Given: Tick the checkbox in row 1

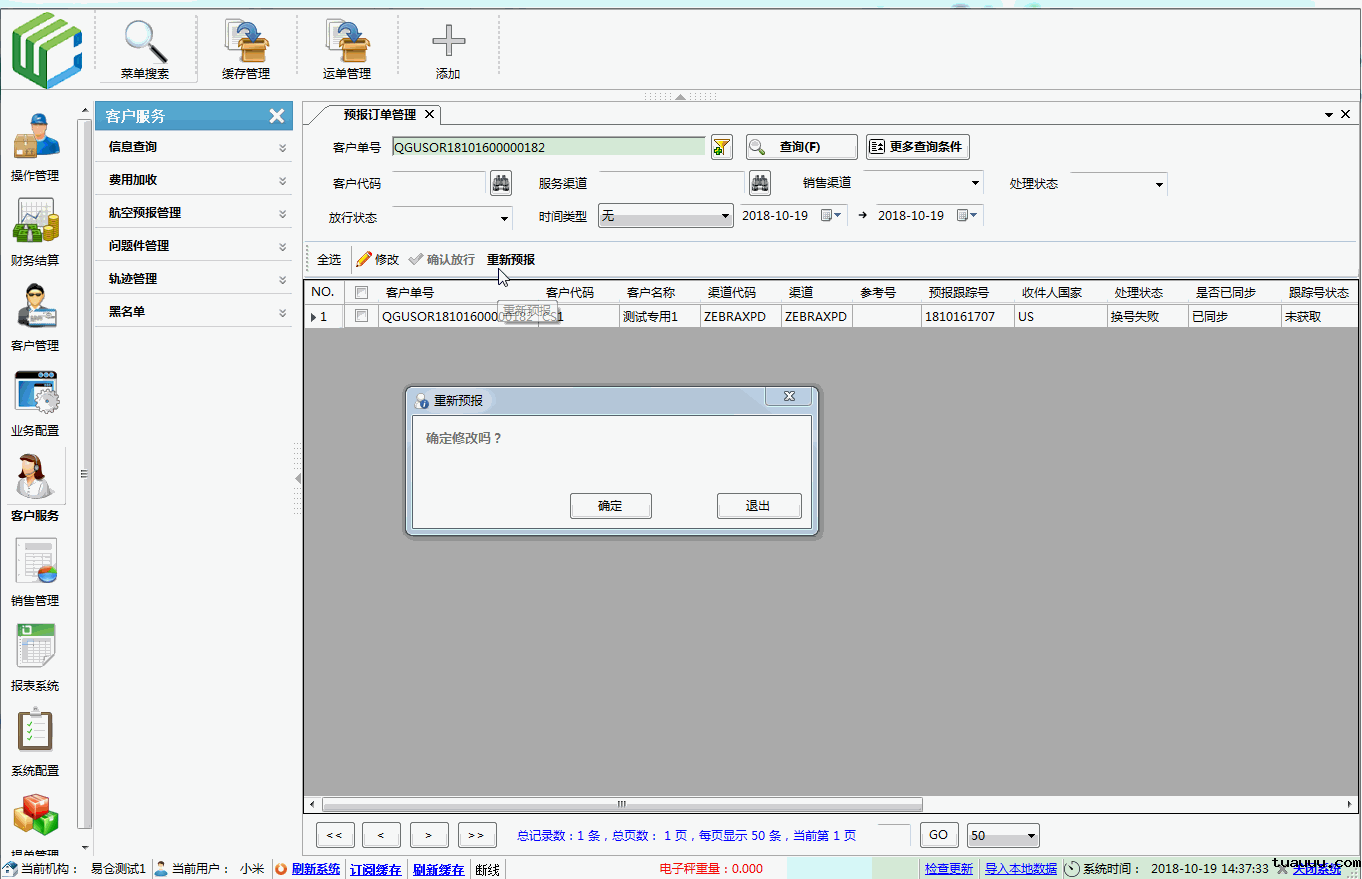Looking at the screenshot, I should click(x=362, y=316).
